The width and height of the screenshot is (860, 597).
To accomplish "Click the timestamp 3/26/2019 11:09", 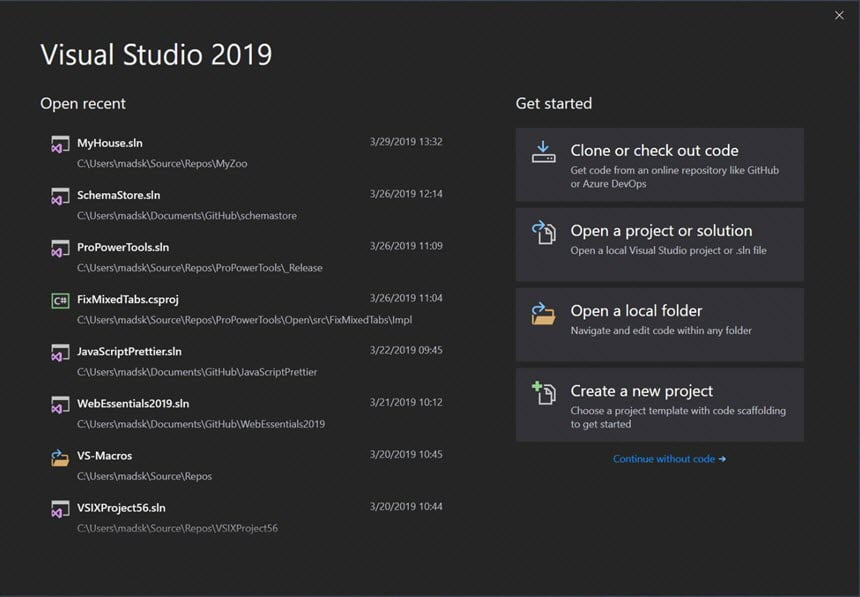I will point(406,246).
